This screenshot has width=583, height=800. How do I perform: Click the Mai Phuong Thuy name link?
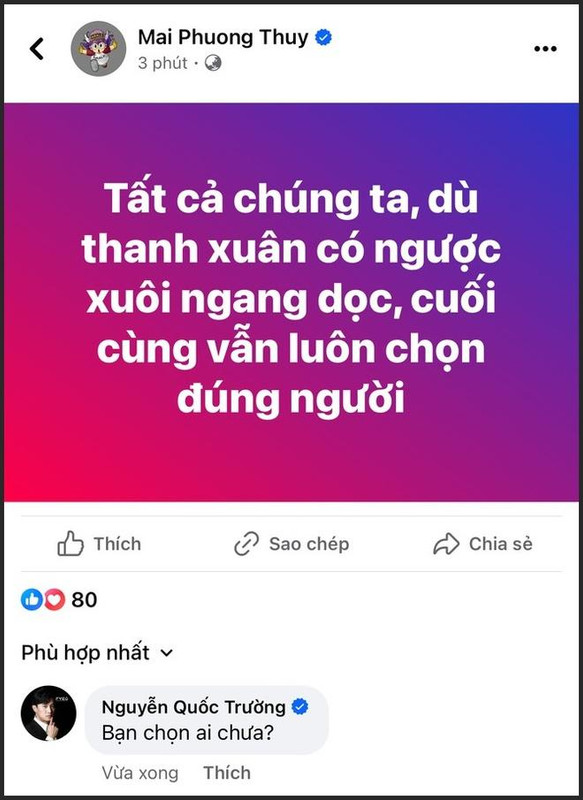(x=223, y=37)
